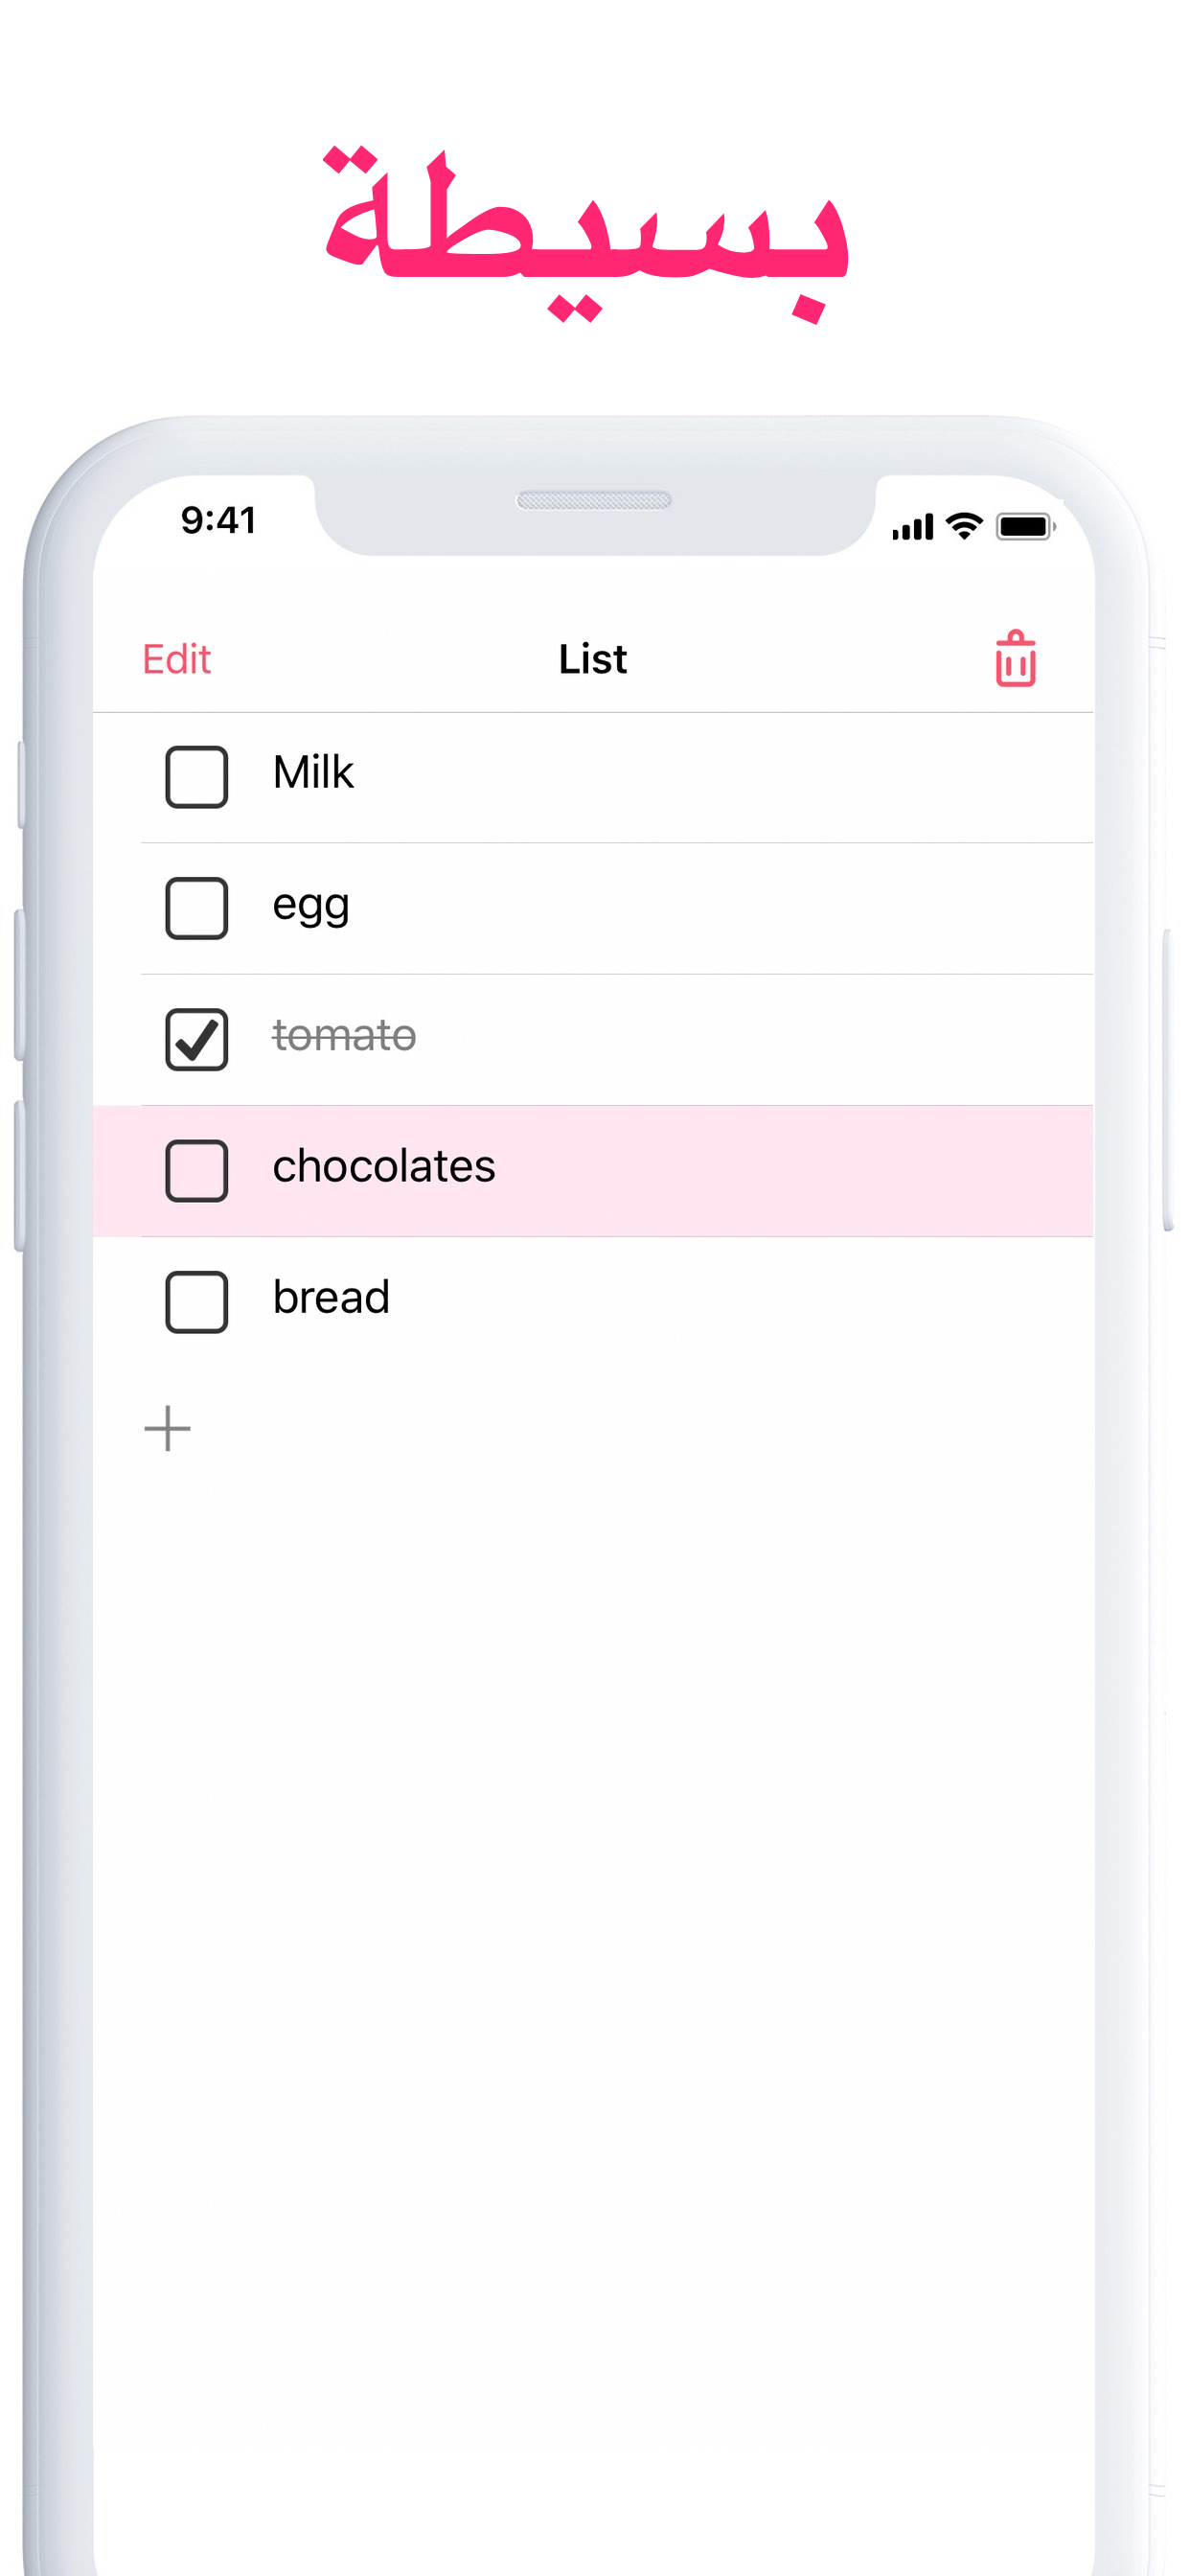Viewport: 1190px width, 2576px height.
Task: Tap the Edit button
Action: 176,659
